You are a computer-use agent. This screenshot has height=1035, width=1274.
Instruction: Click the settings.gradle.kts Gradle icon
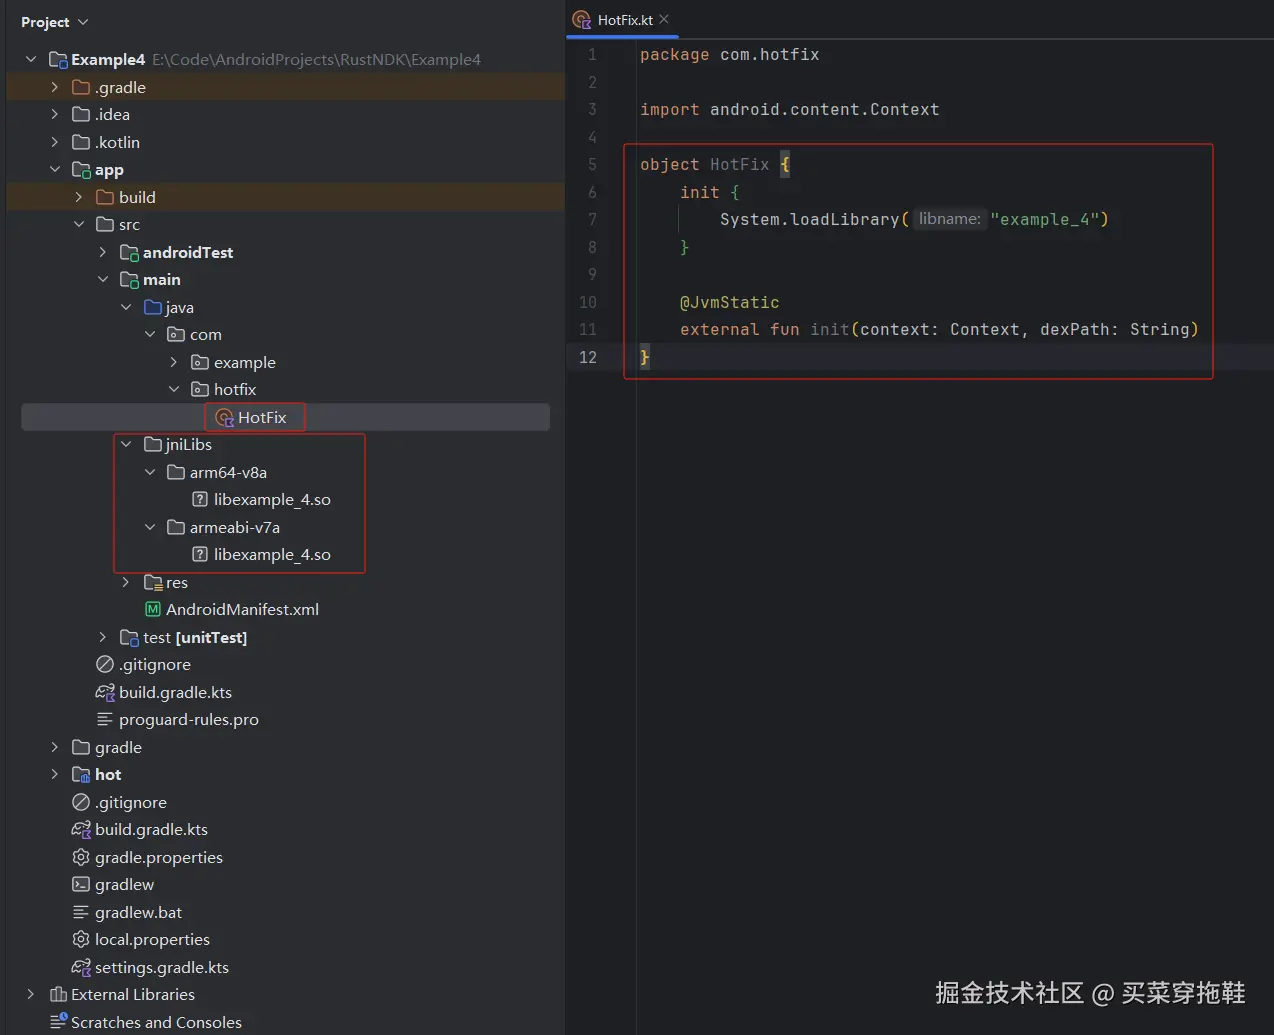(x=81, y=967)
